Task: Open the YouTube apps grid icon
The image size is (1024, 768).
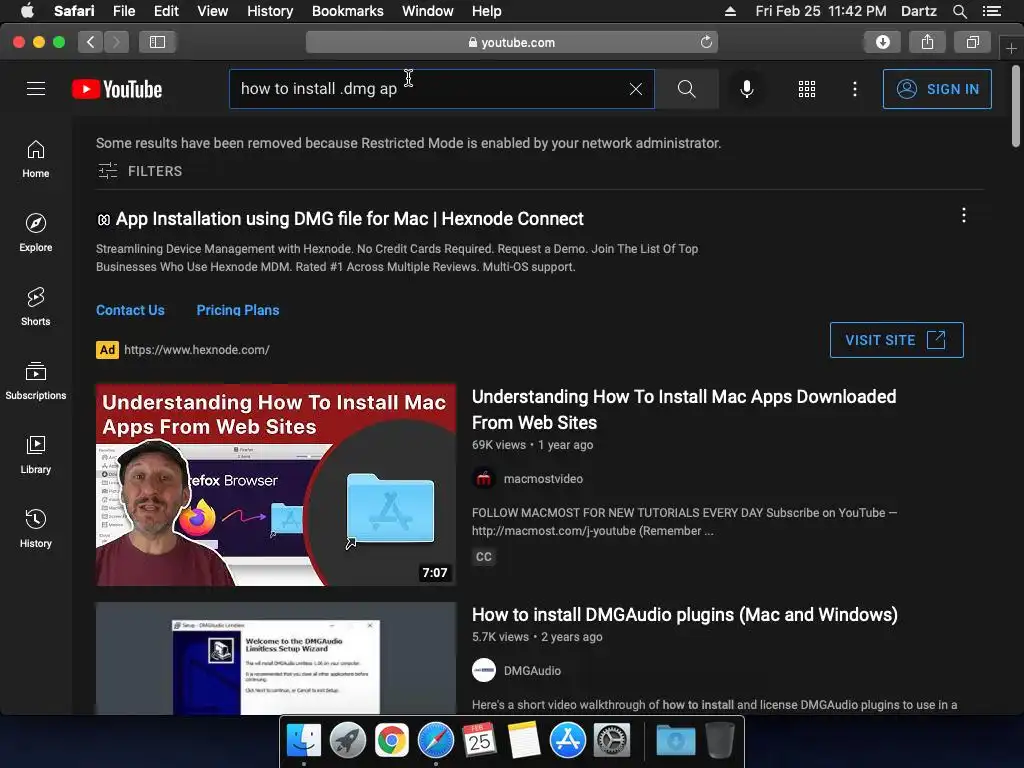Action: [x=807, y=89]
